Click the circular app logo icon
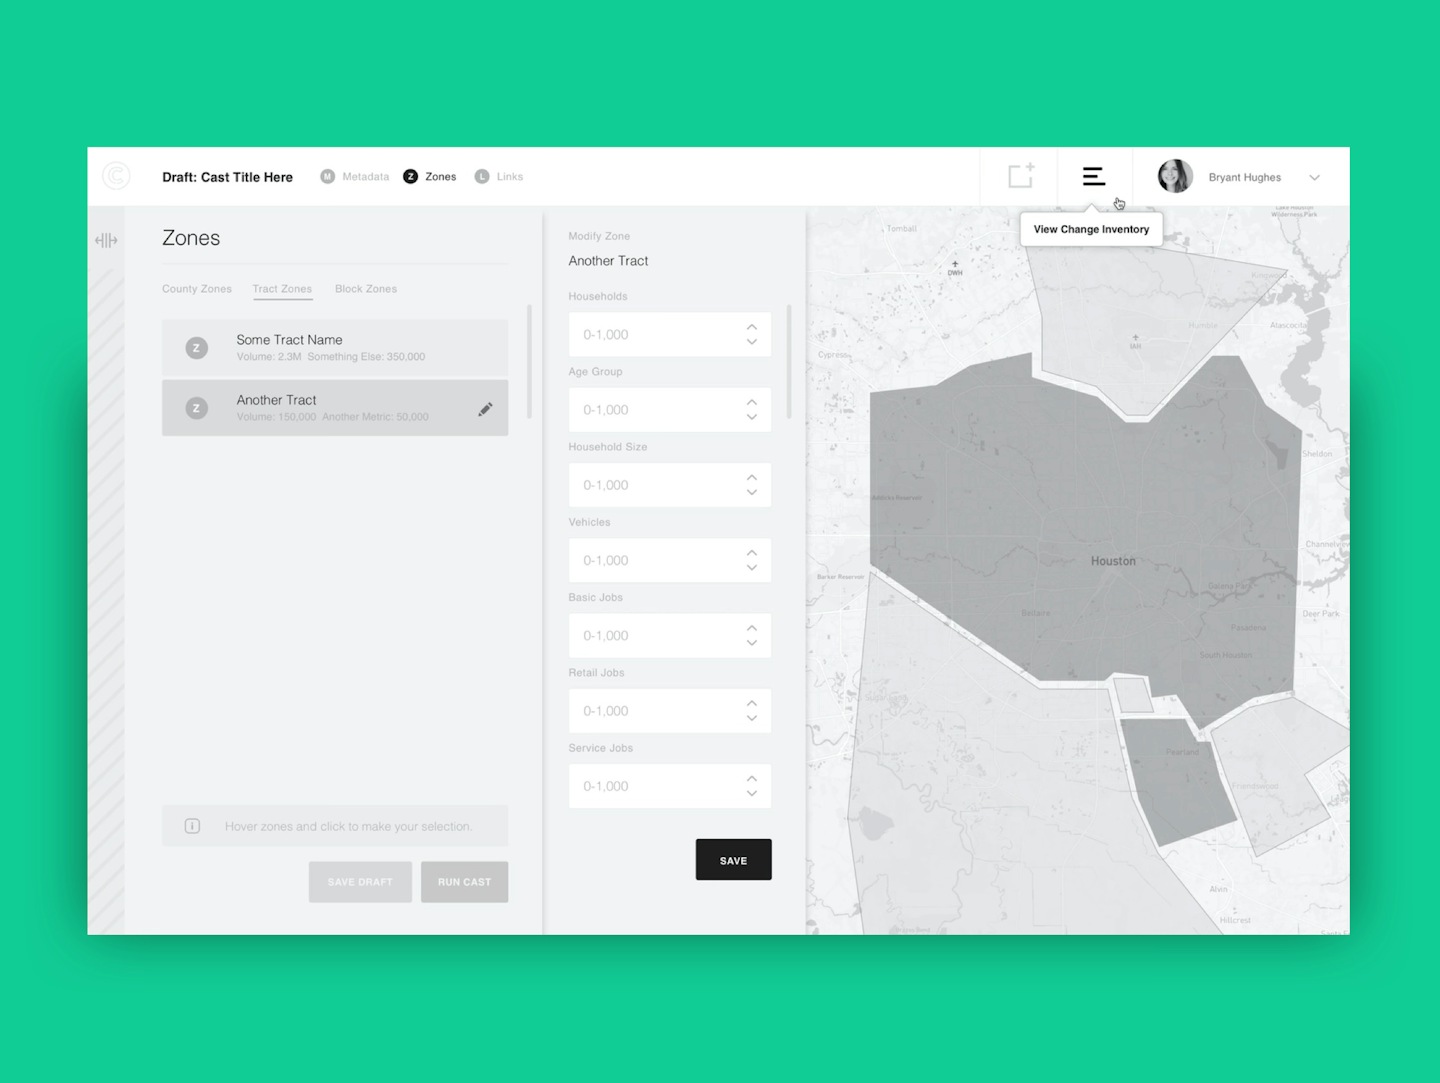Viewport: 1440px width, 1083px height. (116, 176)
